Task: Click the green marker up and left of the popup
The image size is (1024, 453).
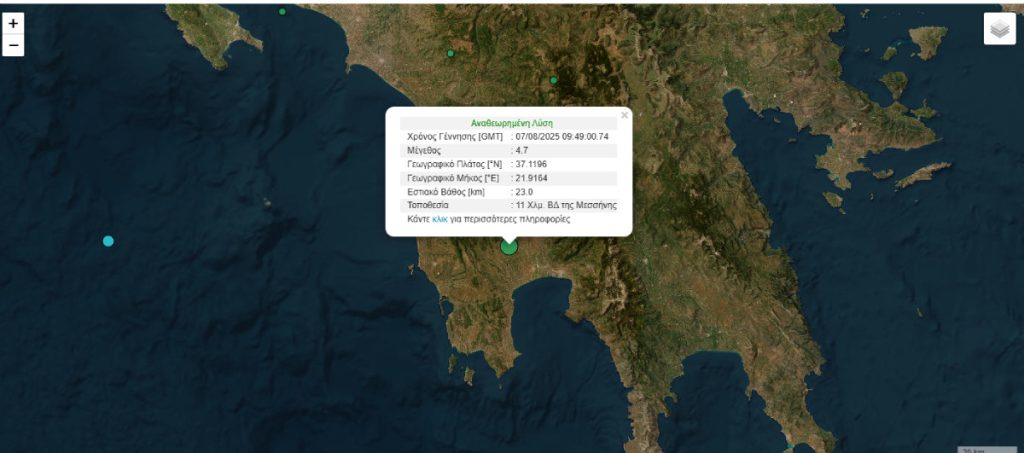Action: [451, 53]
